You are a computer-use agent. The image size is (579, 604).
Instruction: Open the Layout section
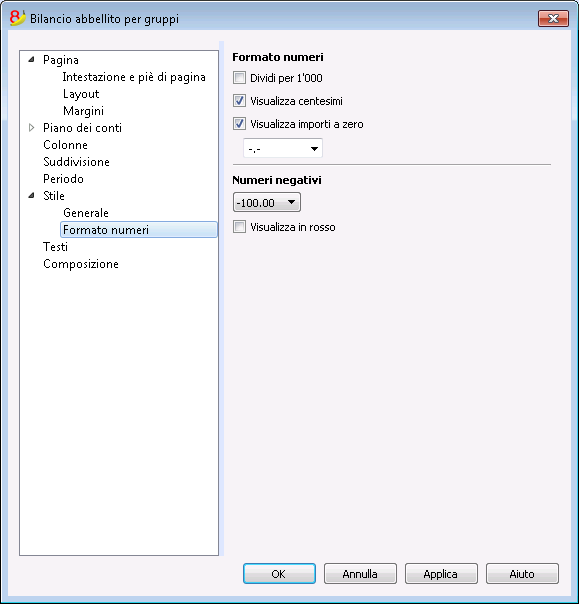81,94
